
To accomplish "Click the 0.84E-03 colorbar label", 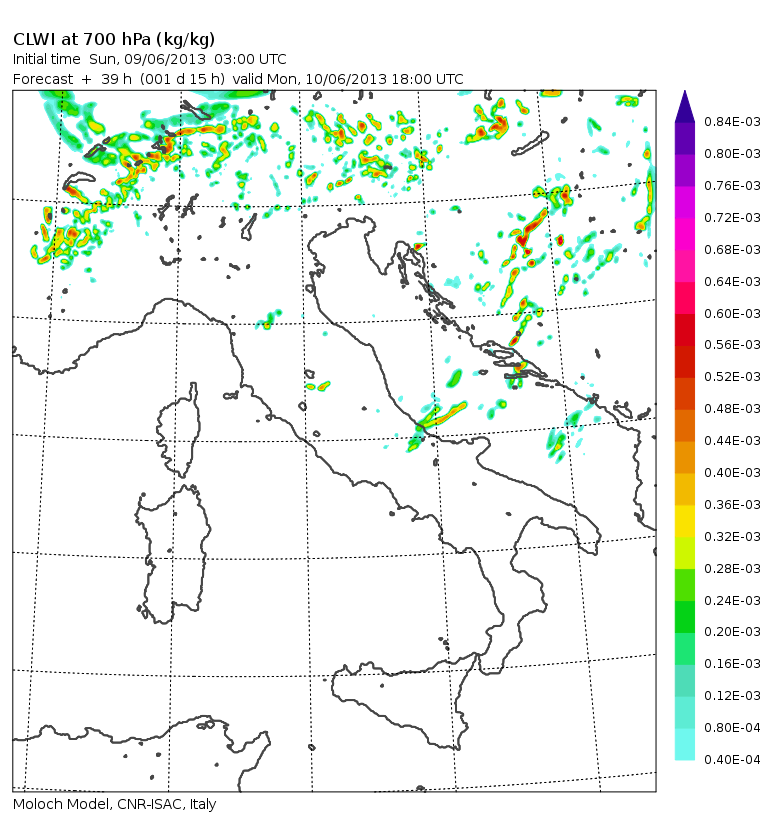I will click(732, 122).
